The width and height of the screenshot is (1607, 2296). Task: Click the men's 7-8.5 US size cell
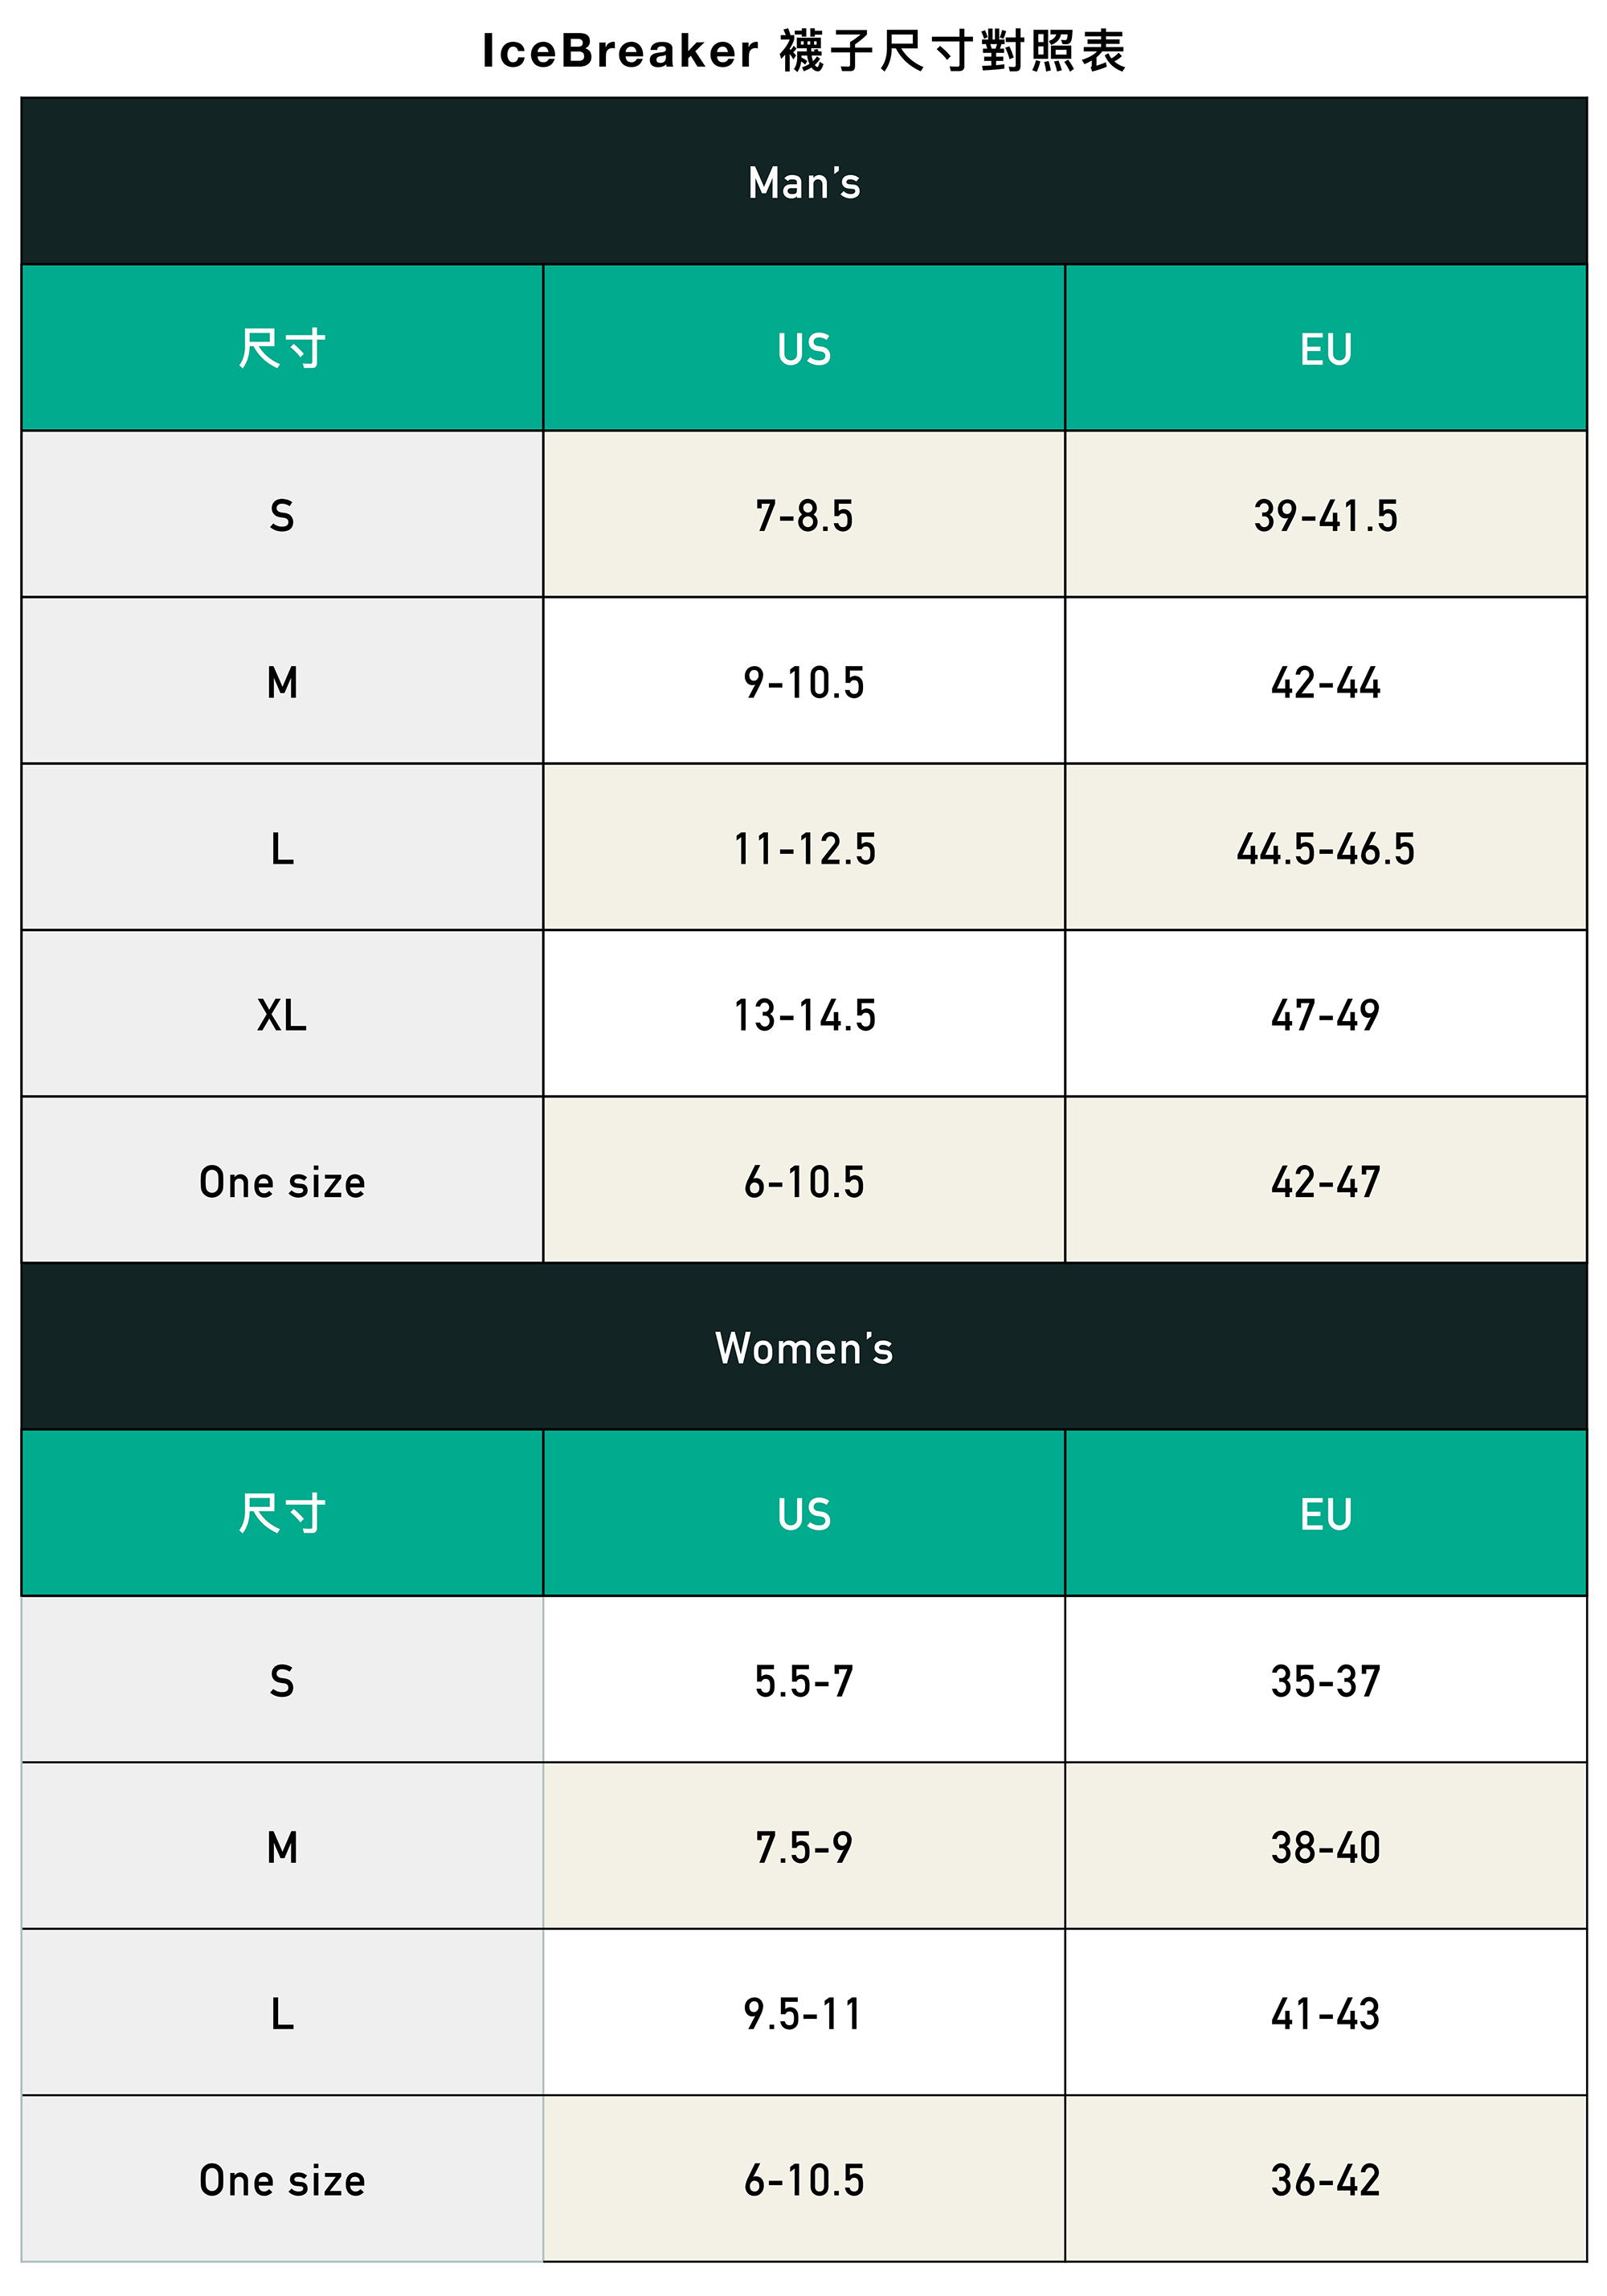(x=803, y=515)
